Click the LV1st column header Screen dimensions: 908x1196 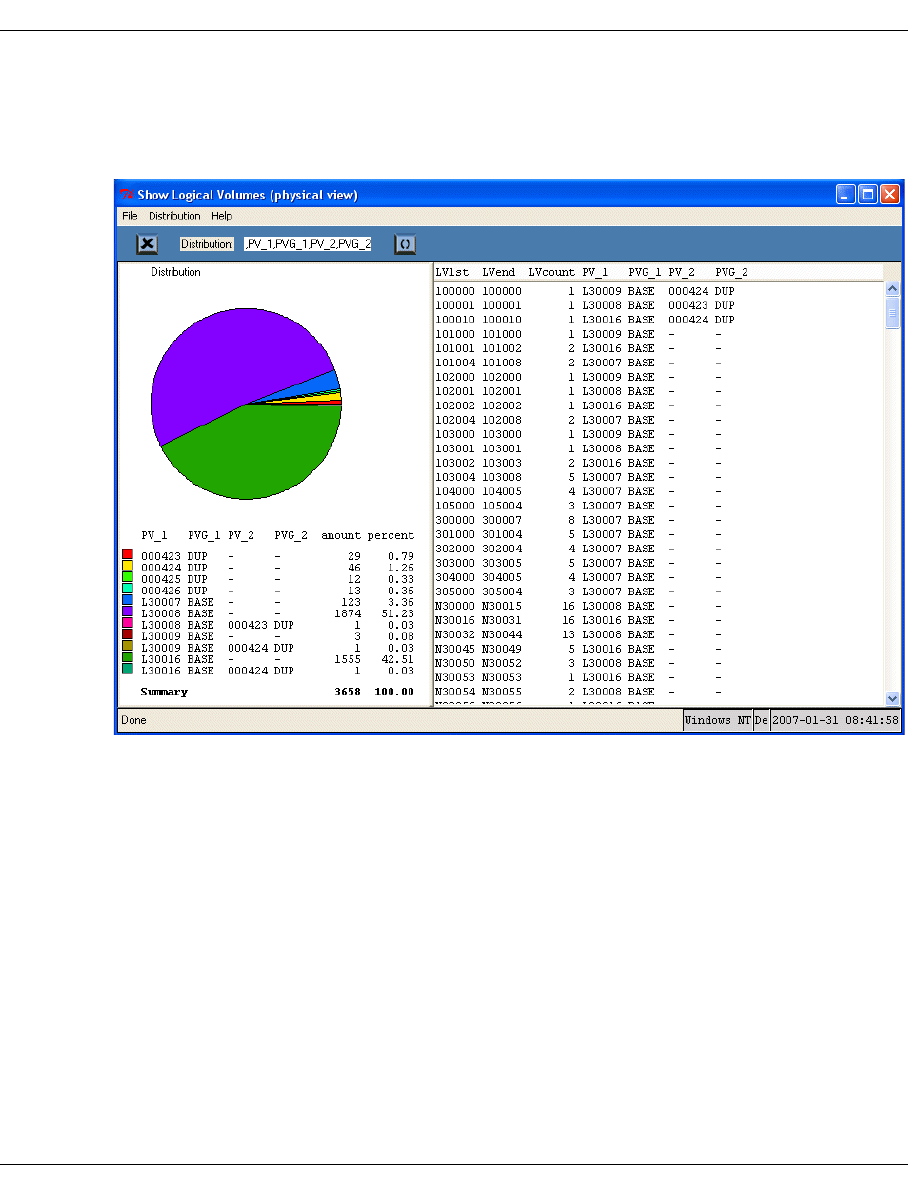[x=452, y=272]
